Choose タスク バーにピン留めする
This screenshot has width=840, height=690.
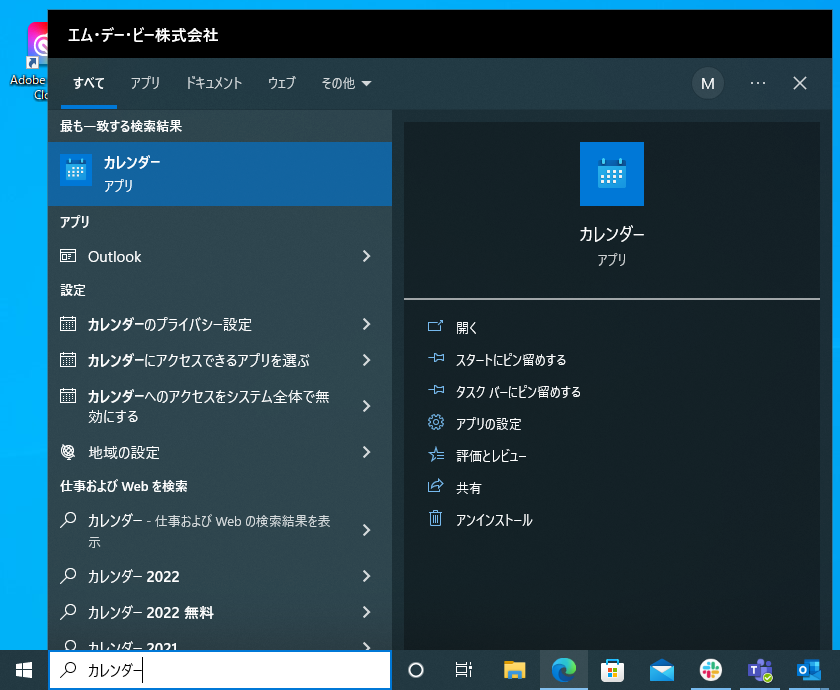coord(518,392)
